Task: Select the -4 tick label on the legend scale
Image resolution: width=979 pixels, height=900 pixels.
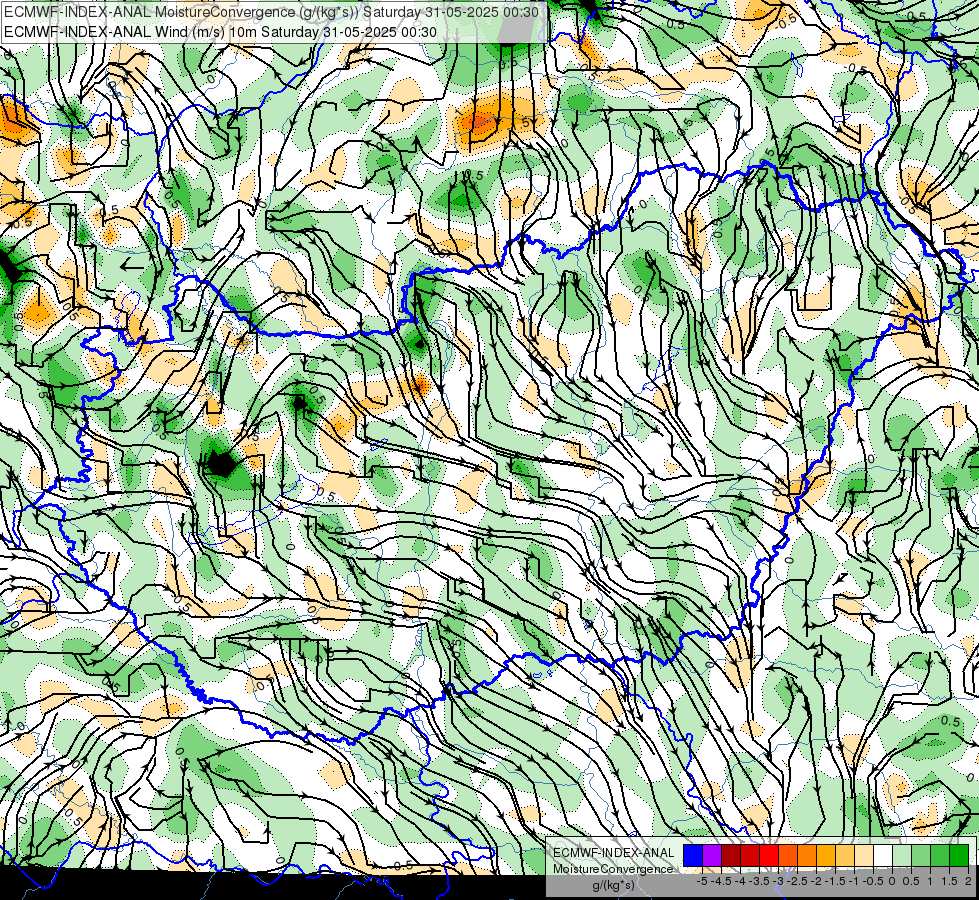Action: [x=740, y=881]
